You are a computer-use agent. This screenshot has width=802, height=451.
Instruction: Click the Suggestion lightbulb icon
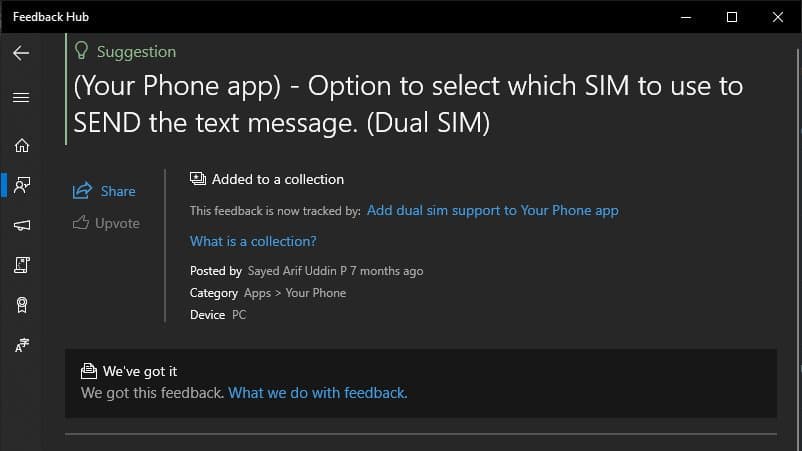click(x=83, y=52)
